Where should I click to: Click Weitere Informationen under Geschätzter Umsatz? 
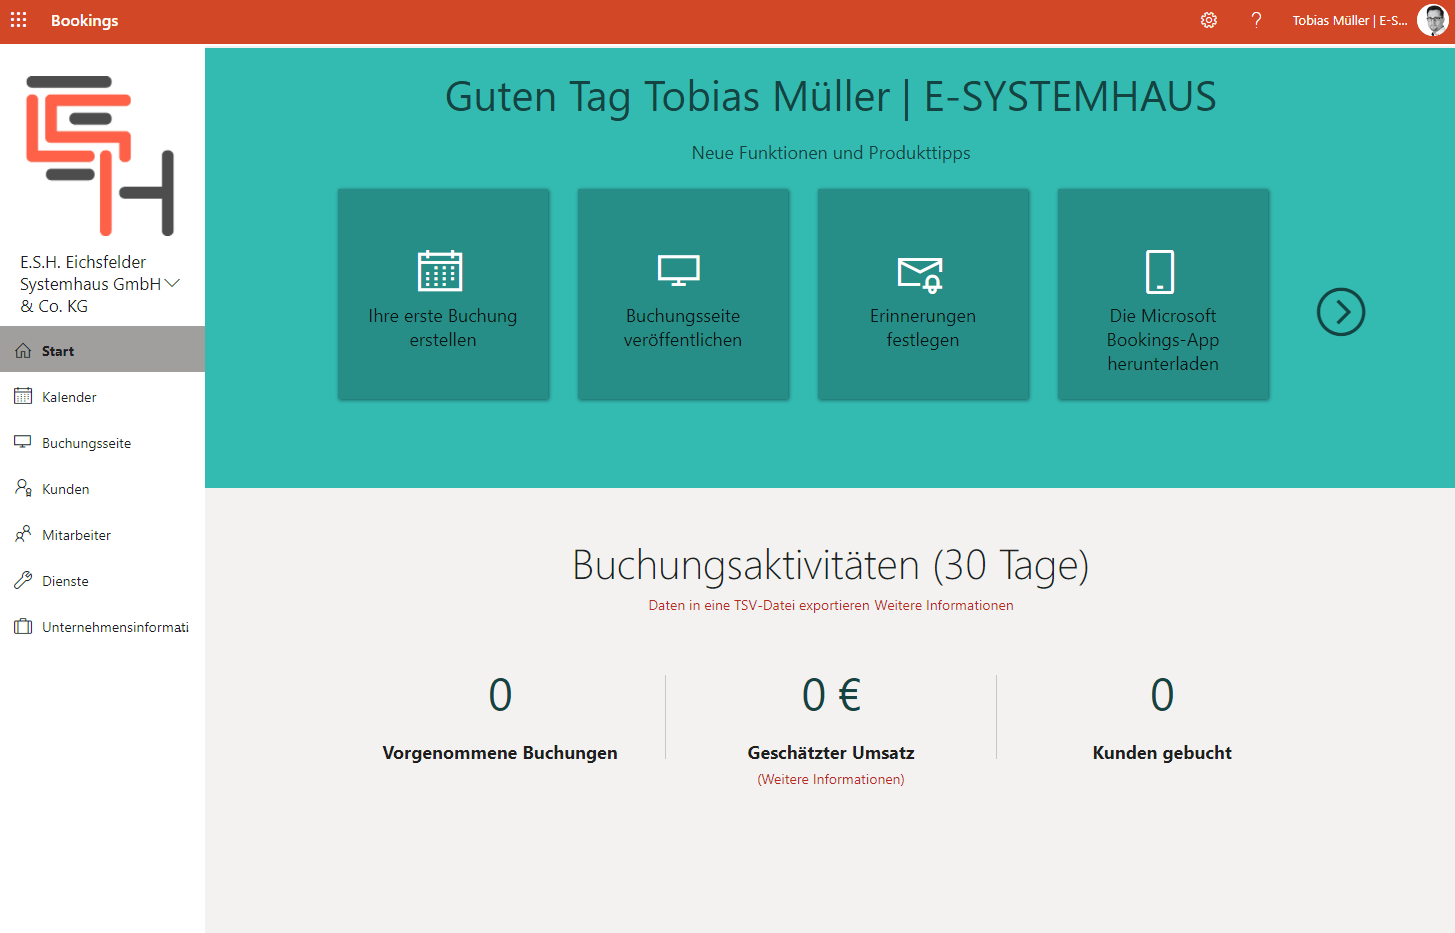830,779
